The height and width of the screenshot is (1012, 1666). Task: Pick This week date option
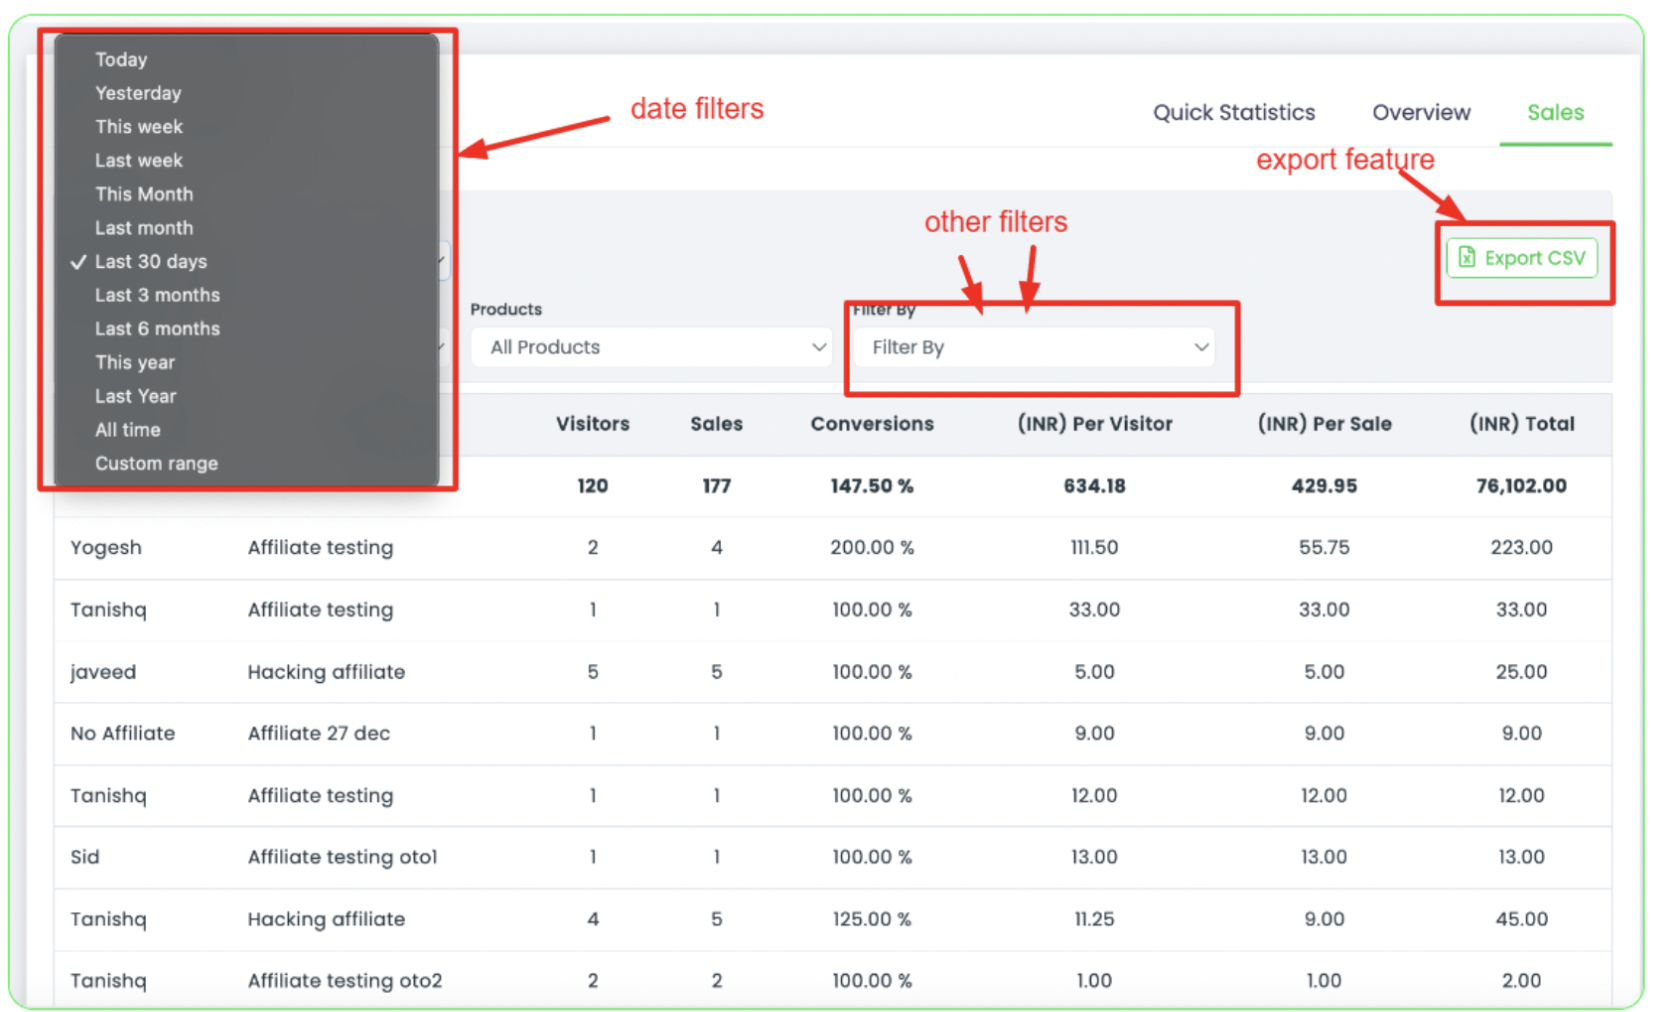click(x=139, y=127)
